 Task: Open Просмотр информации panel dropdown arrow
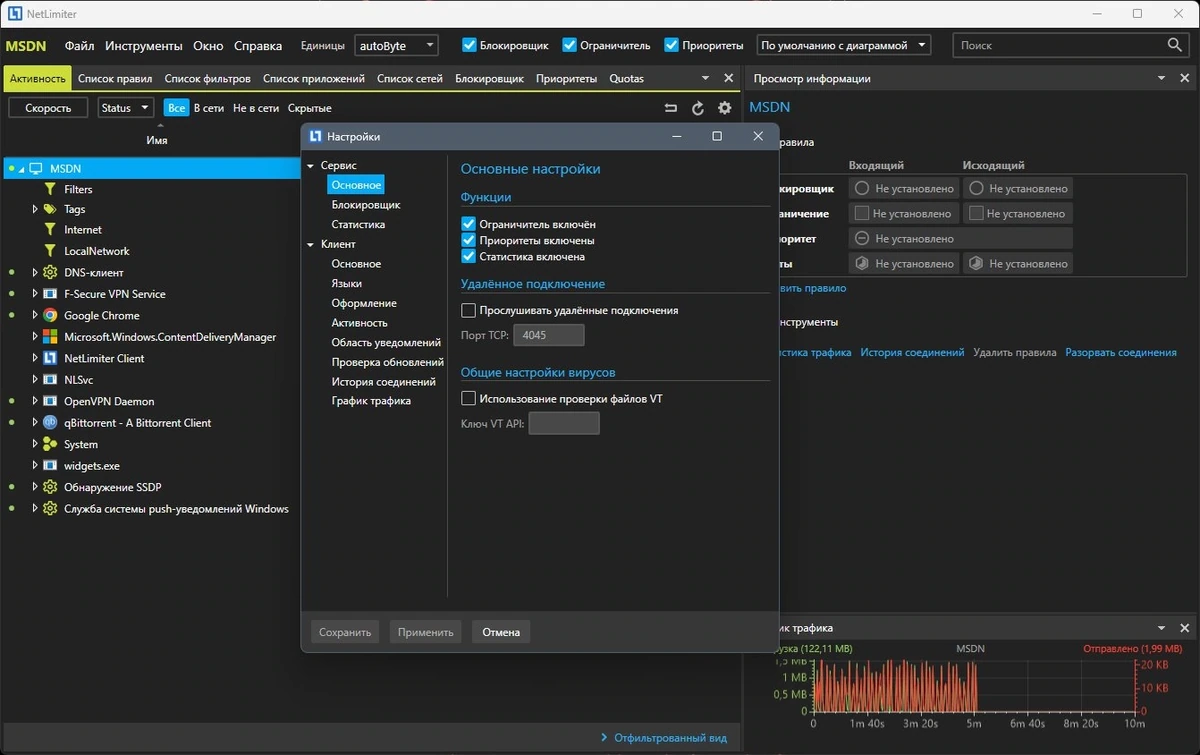pyautogui.click(x=1161, y=78)
